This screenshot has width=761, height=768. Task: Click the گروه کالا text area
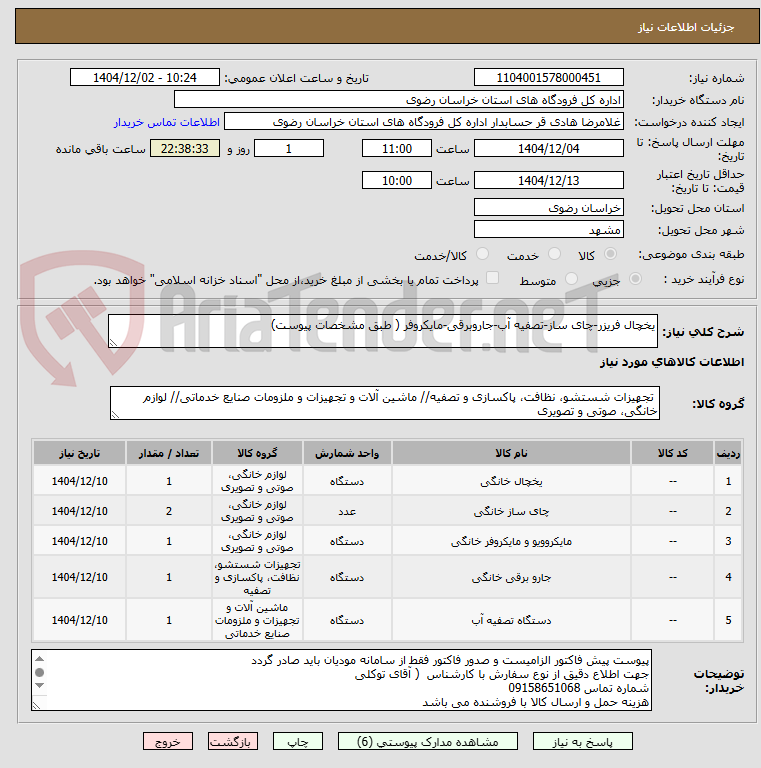point(384,403)
